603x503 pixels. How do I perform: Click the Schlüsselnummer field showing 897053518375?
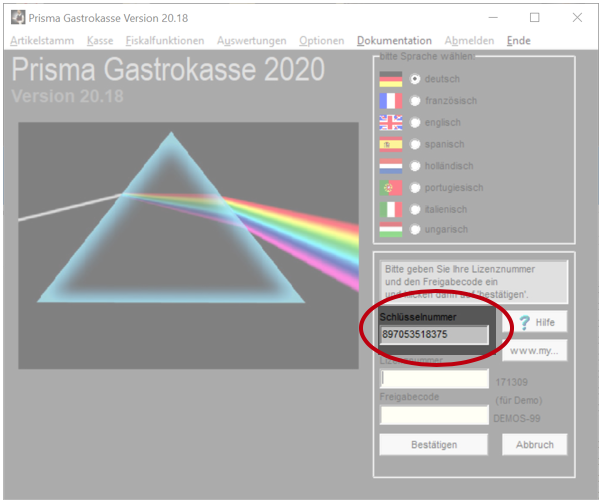coord(434,334)
